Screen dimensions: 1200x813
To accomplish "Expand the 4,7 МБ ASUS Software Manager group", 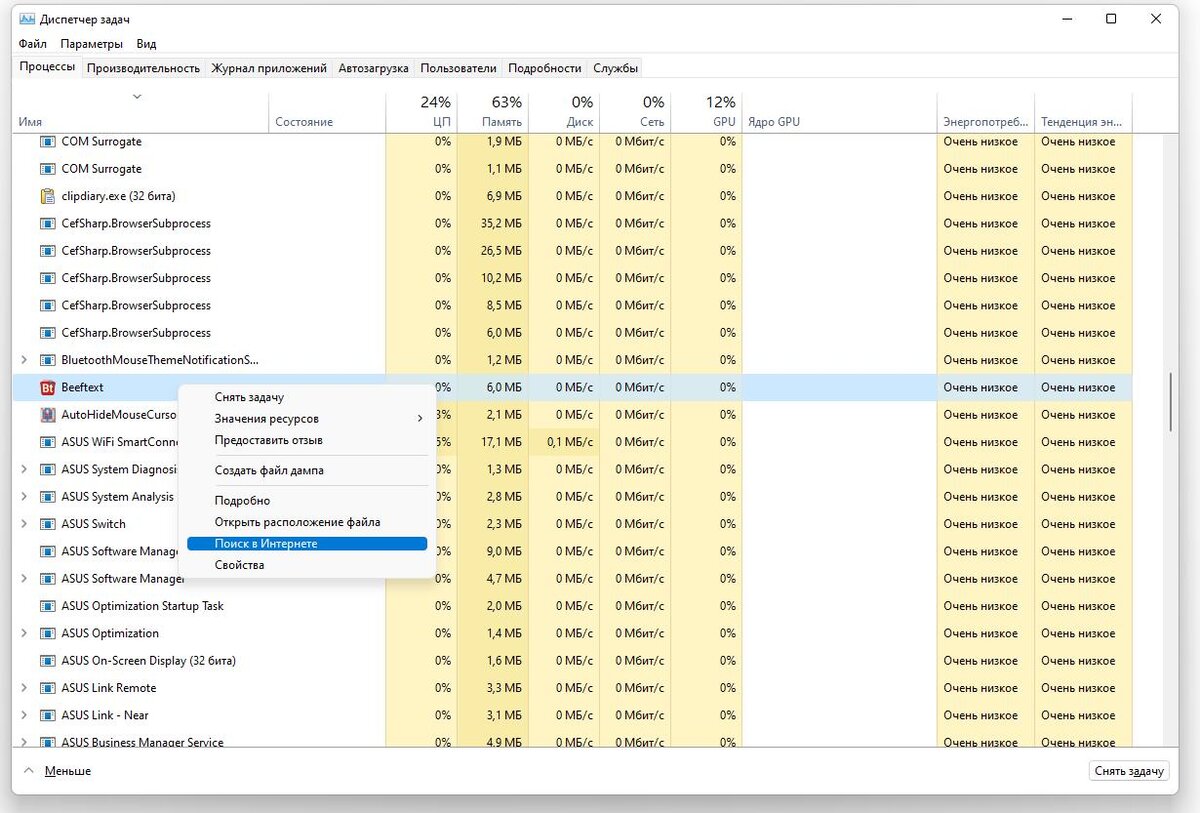I will pos(24,578).
